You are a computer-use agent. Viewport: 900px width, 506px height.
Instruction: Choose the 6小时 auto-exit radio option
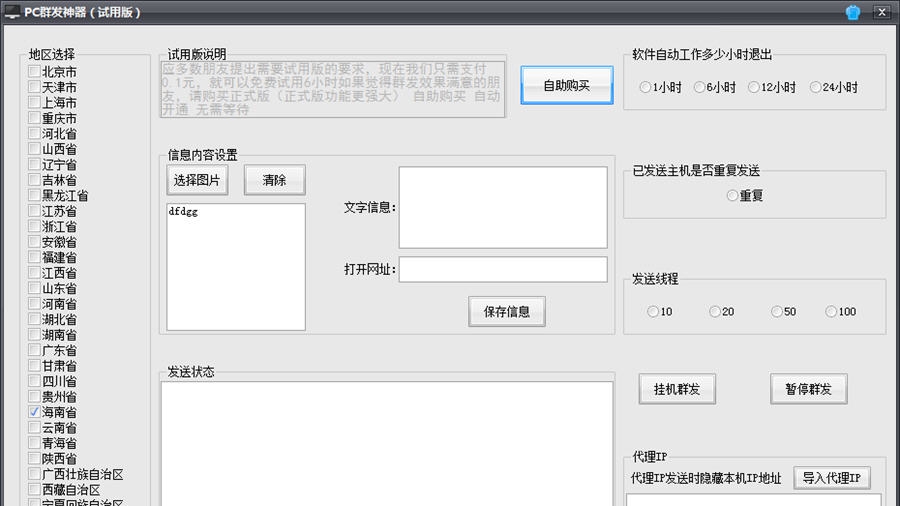pos(699,87)
